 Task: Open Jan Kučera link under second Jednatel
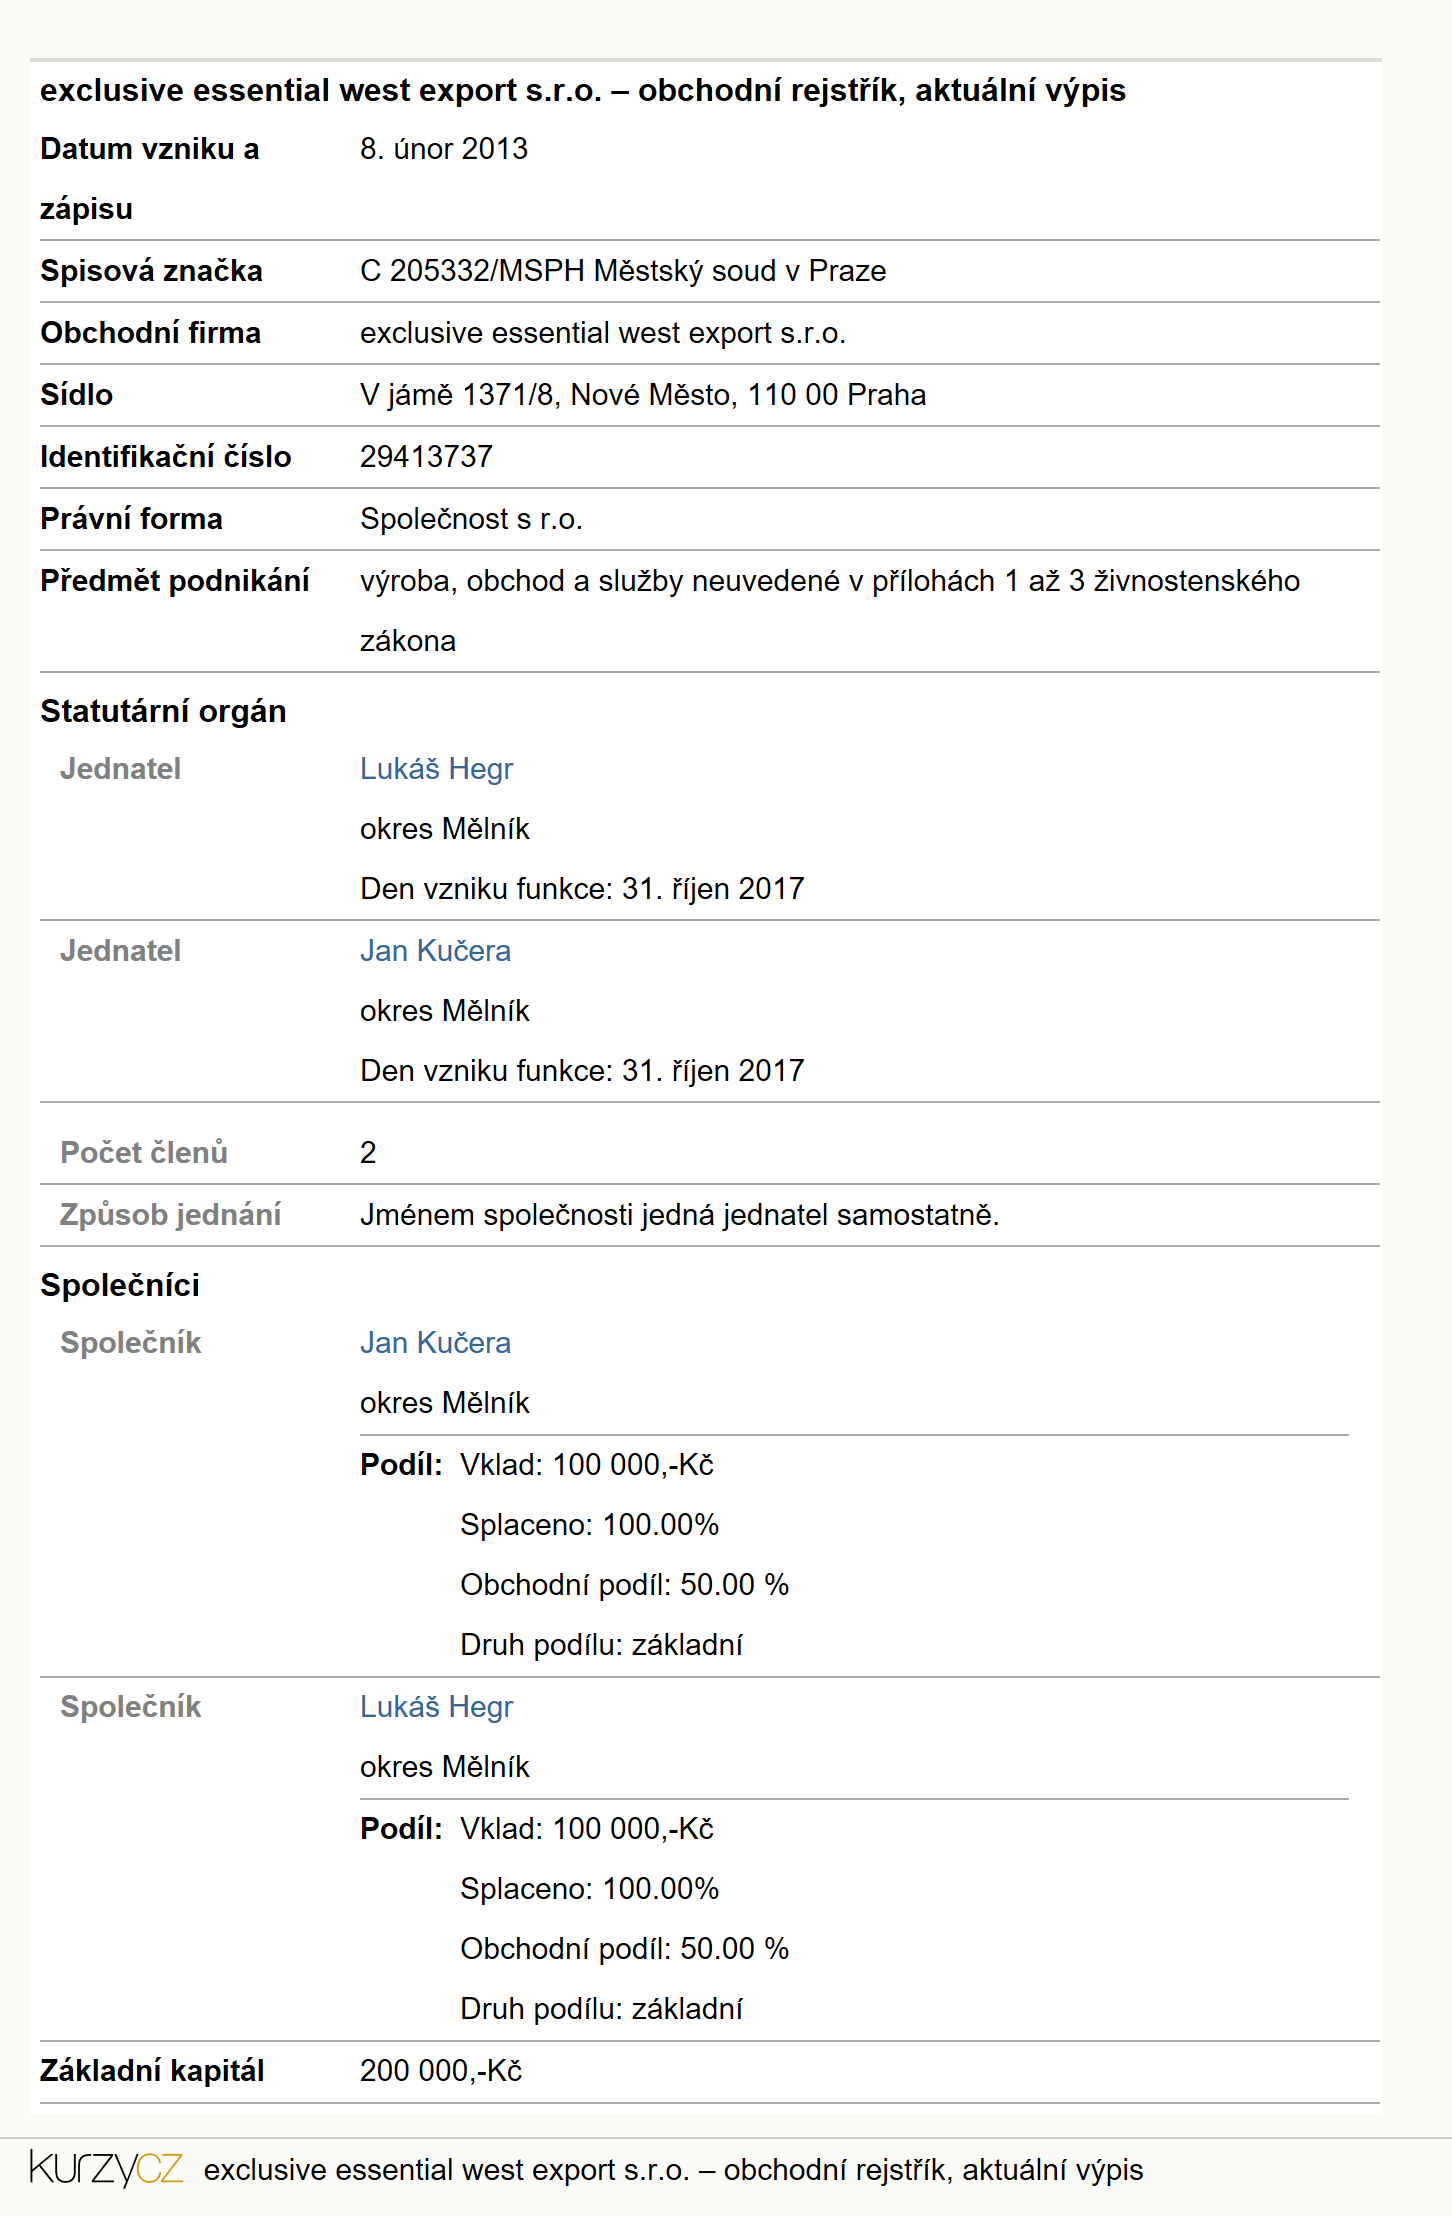point(435,951)
